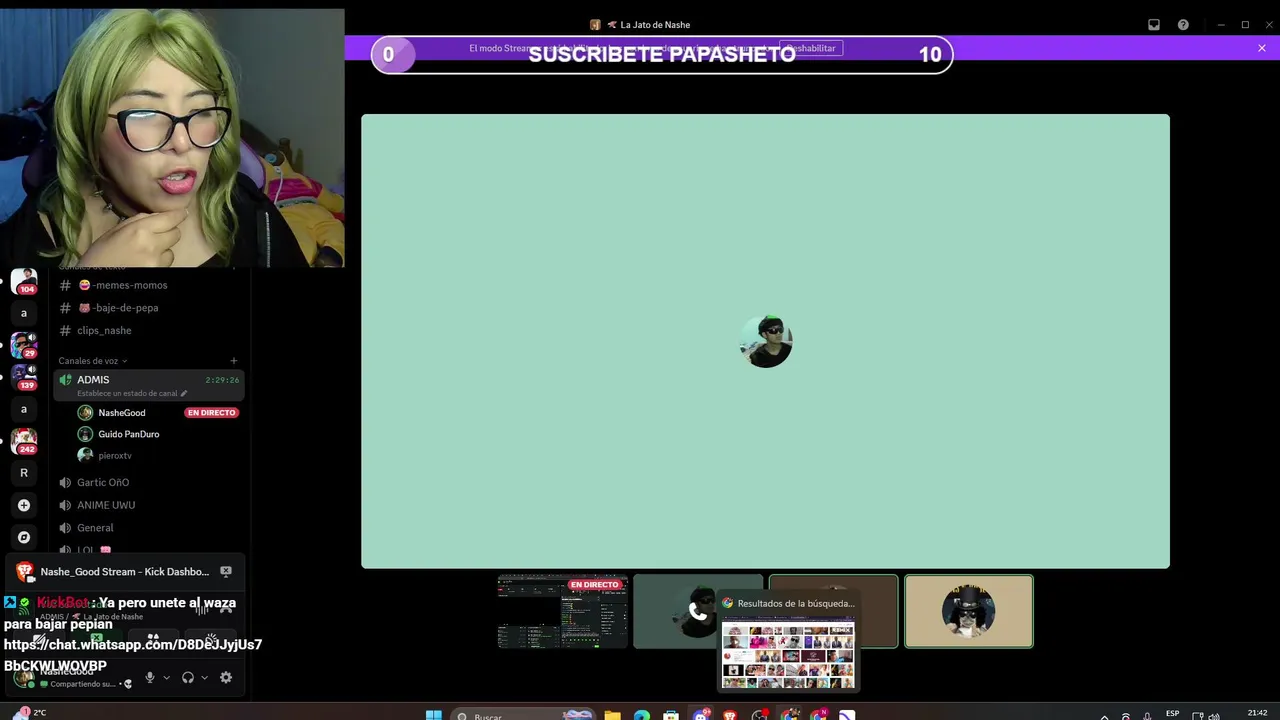
Task: Open File Explorer from the taskbar
Action: pos(612,715)
